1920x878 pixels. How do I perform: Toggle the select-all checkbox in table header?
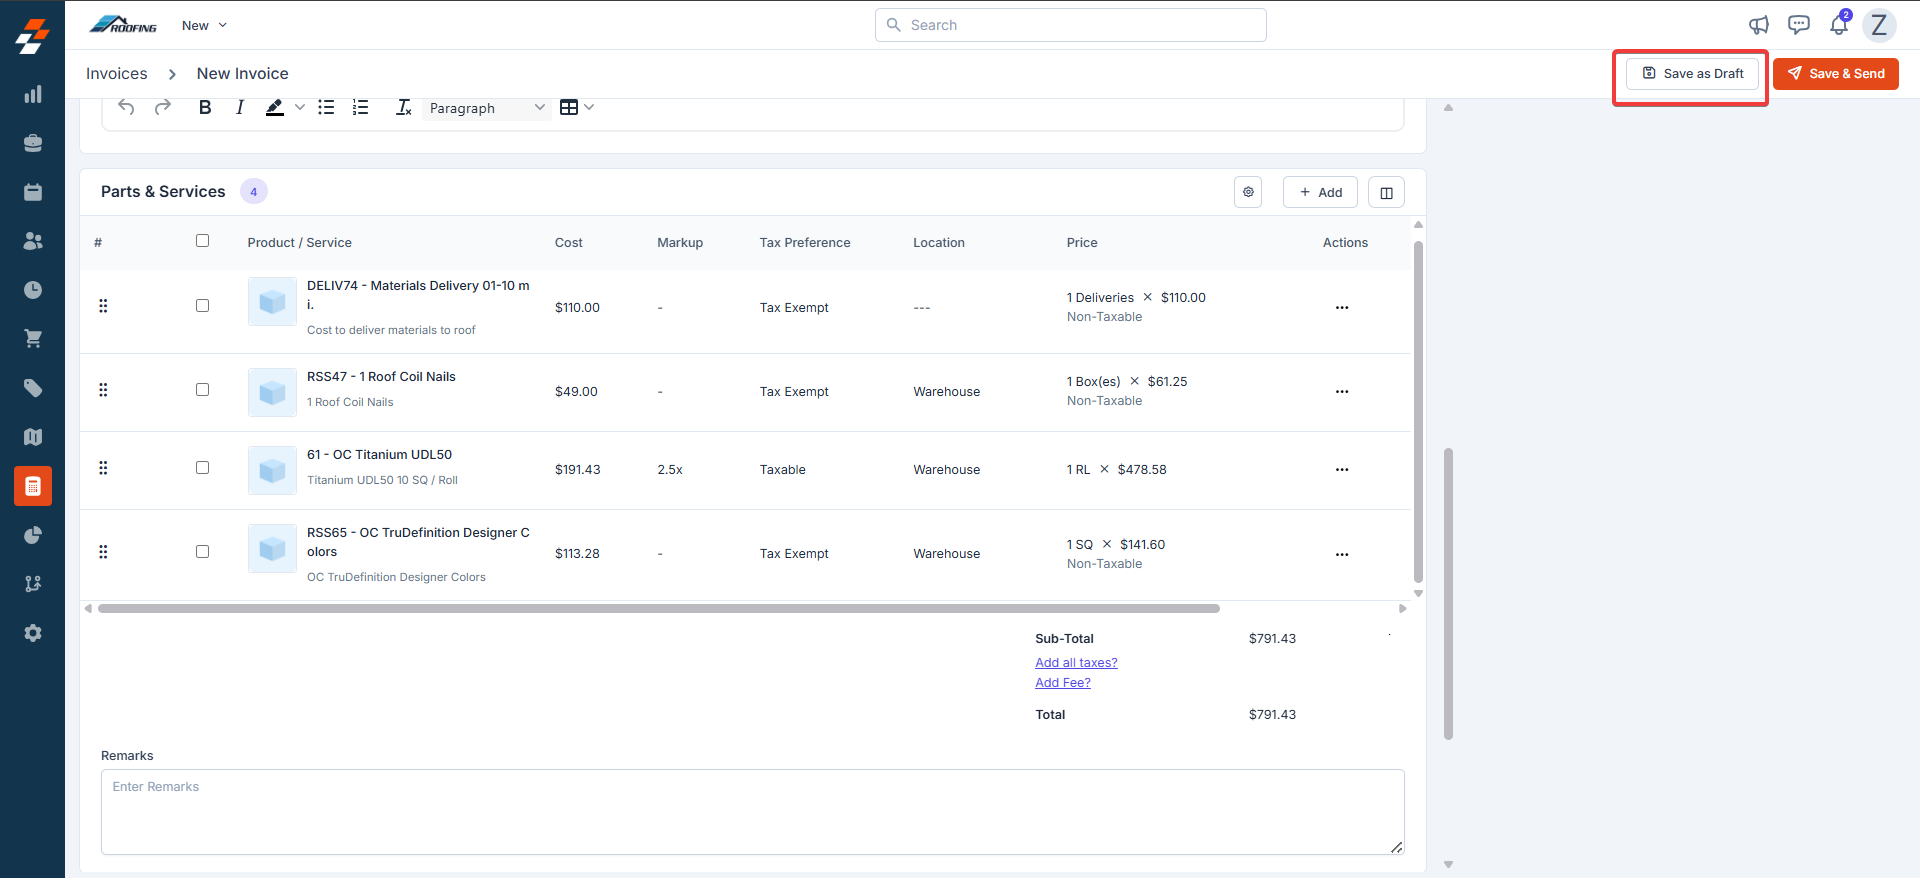[202, 241]
